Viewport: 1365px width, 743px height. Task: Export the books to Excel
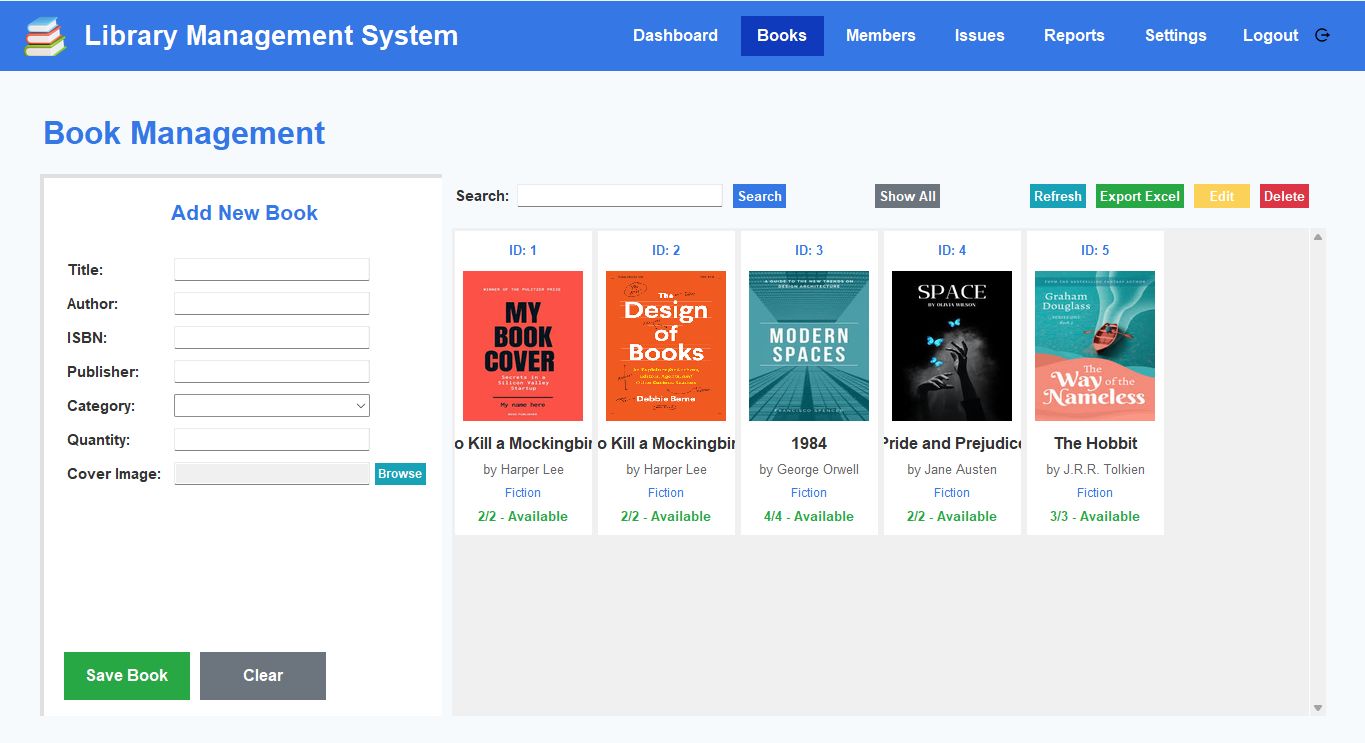1139,196
